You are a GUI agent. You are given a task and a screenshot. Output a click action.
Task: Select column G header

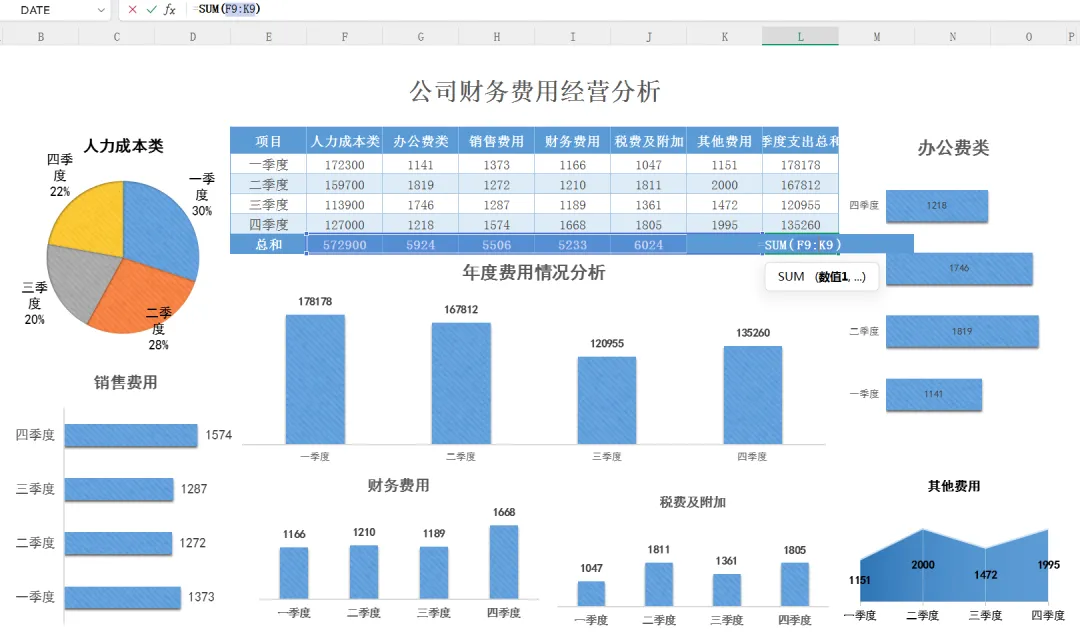pyautogui.click(x=421, y=37)
